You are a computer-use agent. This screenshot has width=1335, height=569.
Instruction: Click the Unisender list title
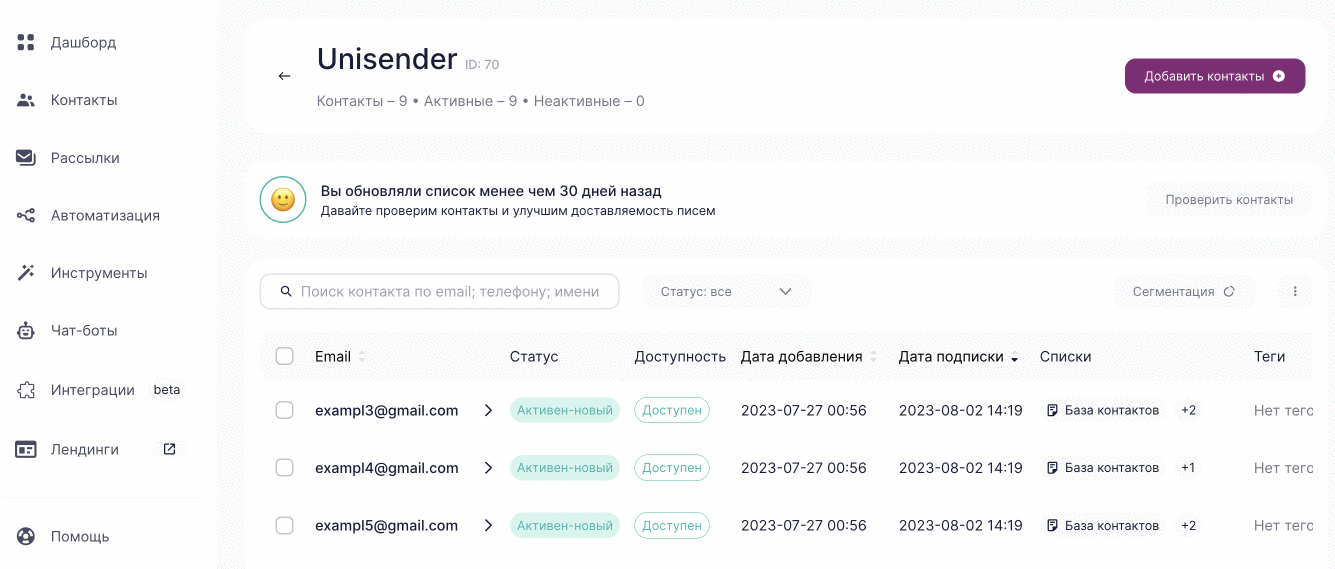[387, 59]
